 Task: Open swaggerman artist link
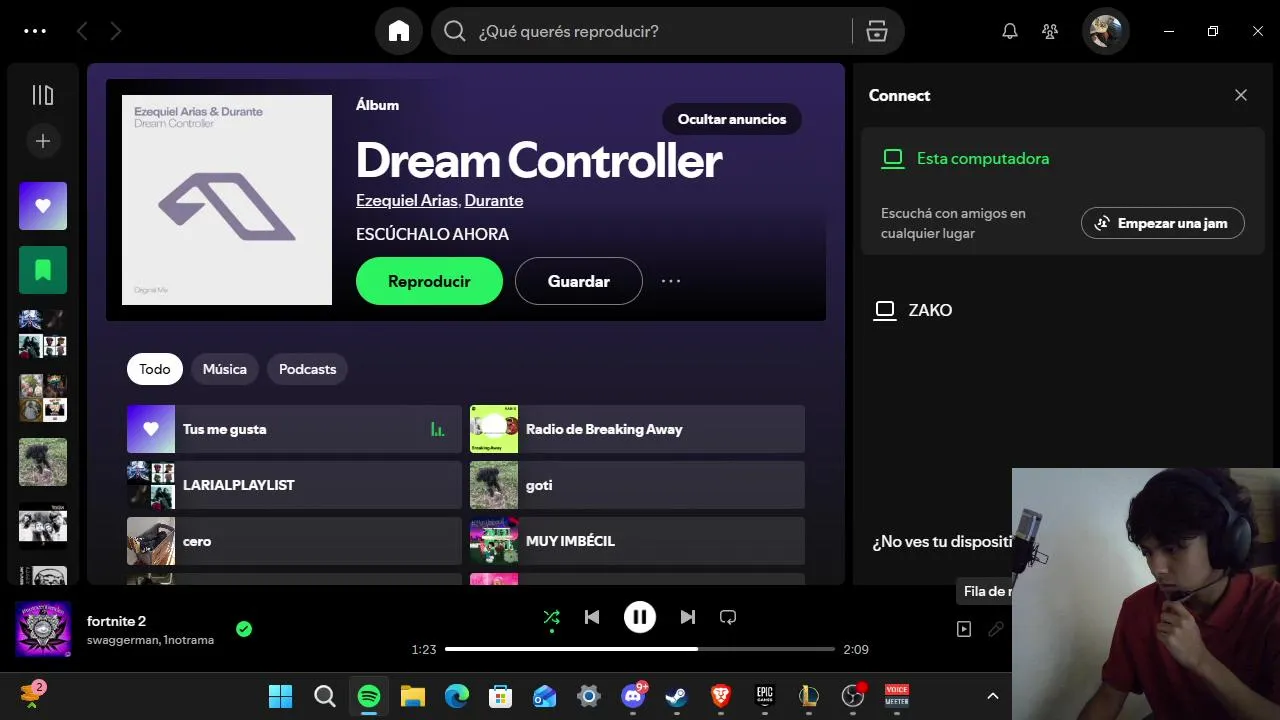[x=122, y=640]
